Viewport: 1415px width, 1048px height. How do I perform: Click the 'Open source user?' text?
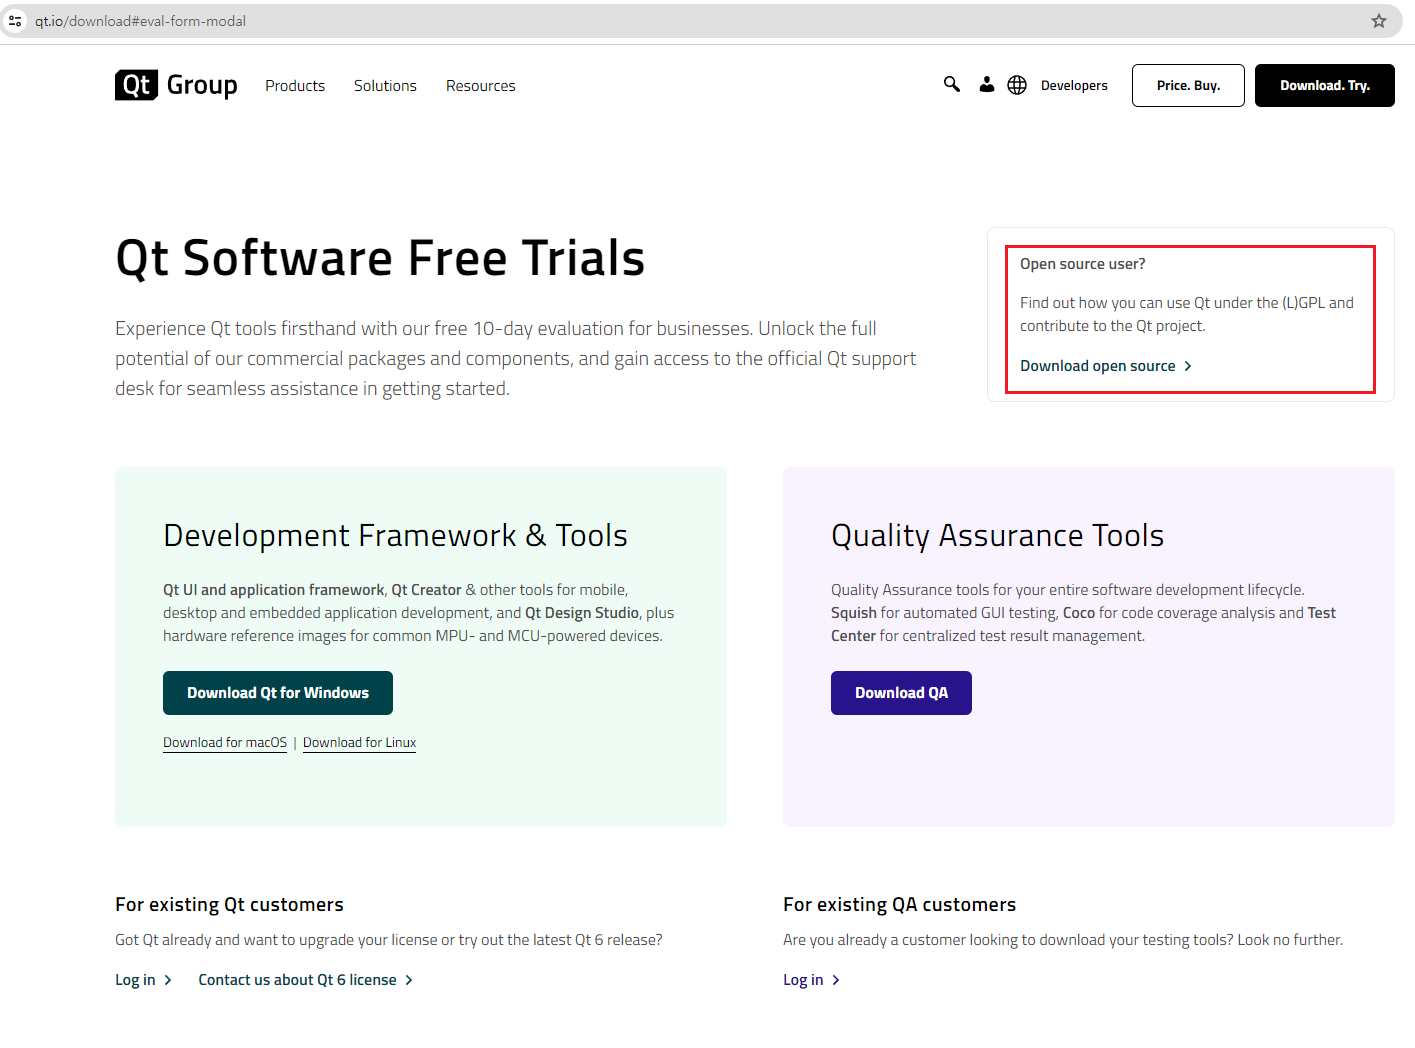(1083, 264)
